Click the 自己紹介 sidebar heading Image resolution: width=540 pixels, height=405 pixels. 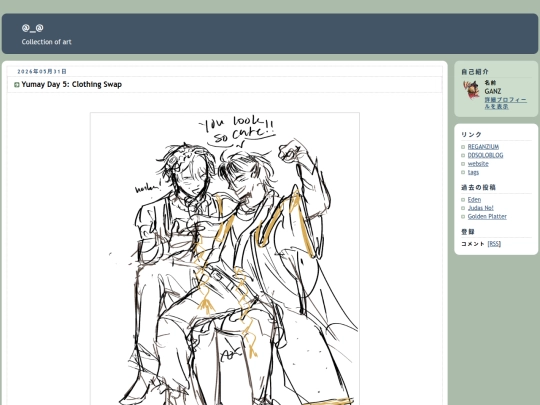click(x=475, y=72)
